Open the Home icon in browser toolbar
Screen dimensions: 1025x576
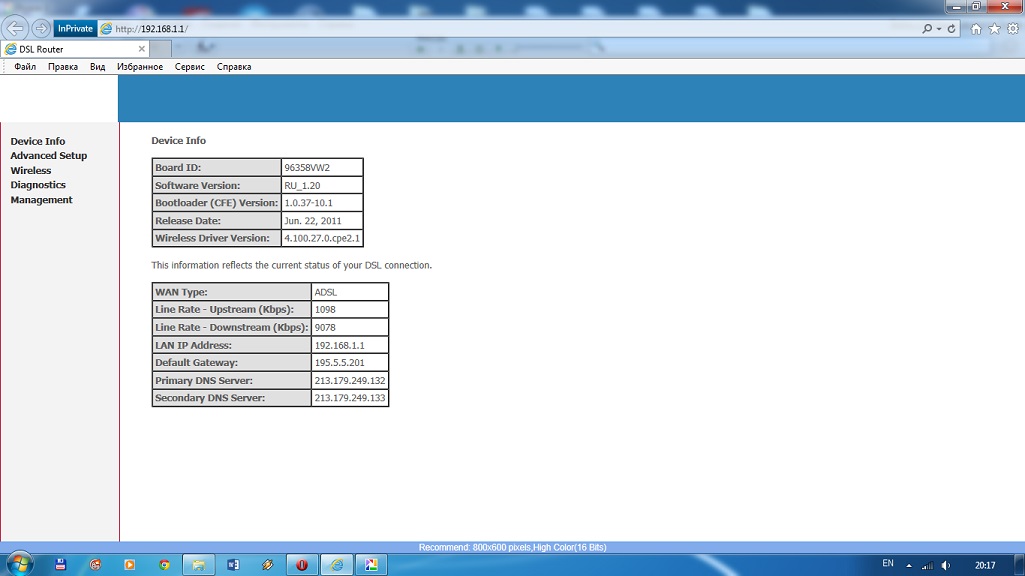[976, 29]
